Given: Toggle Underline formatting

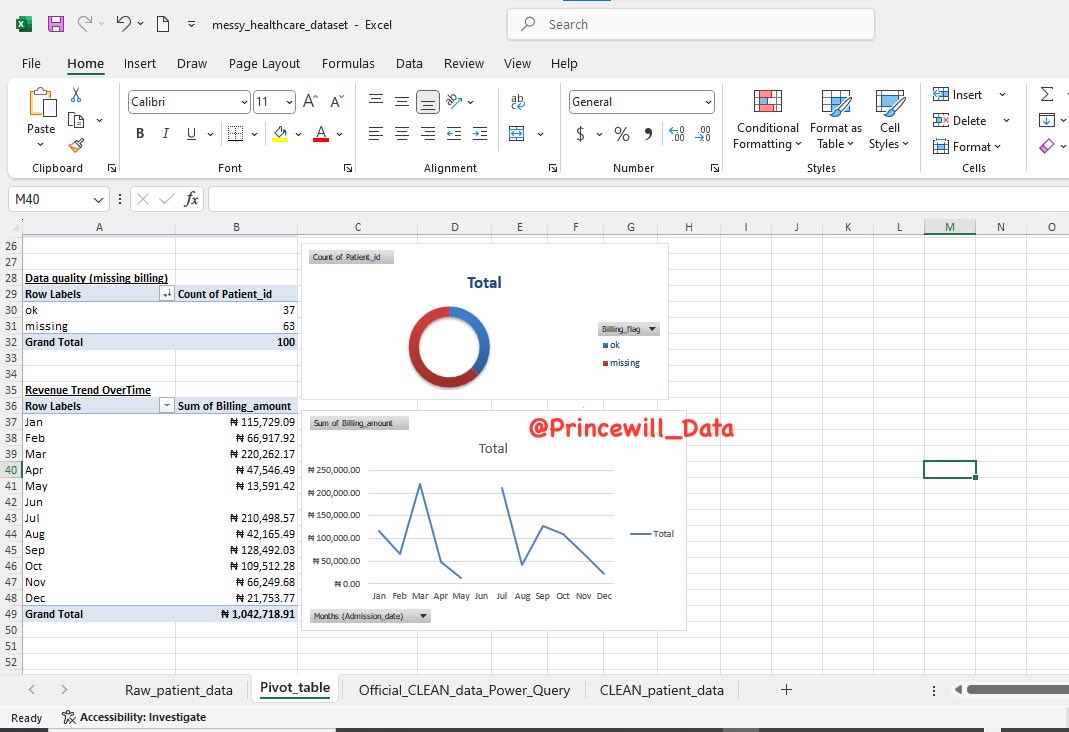Looking at the screenshot, I should tap(192, 134).
